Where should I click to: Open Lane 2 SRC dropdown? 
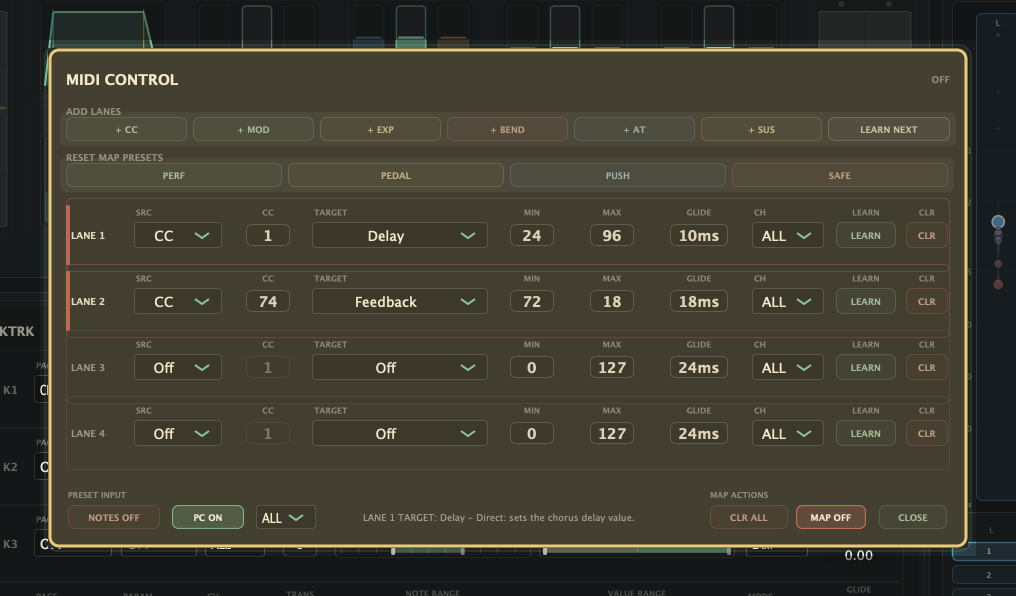178,301
